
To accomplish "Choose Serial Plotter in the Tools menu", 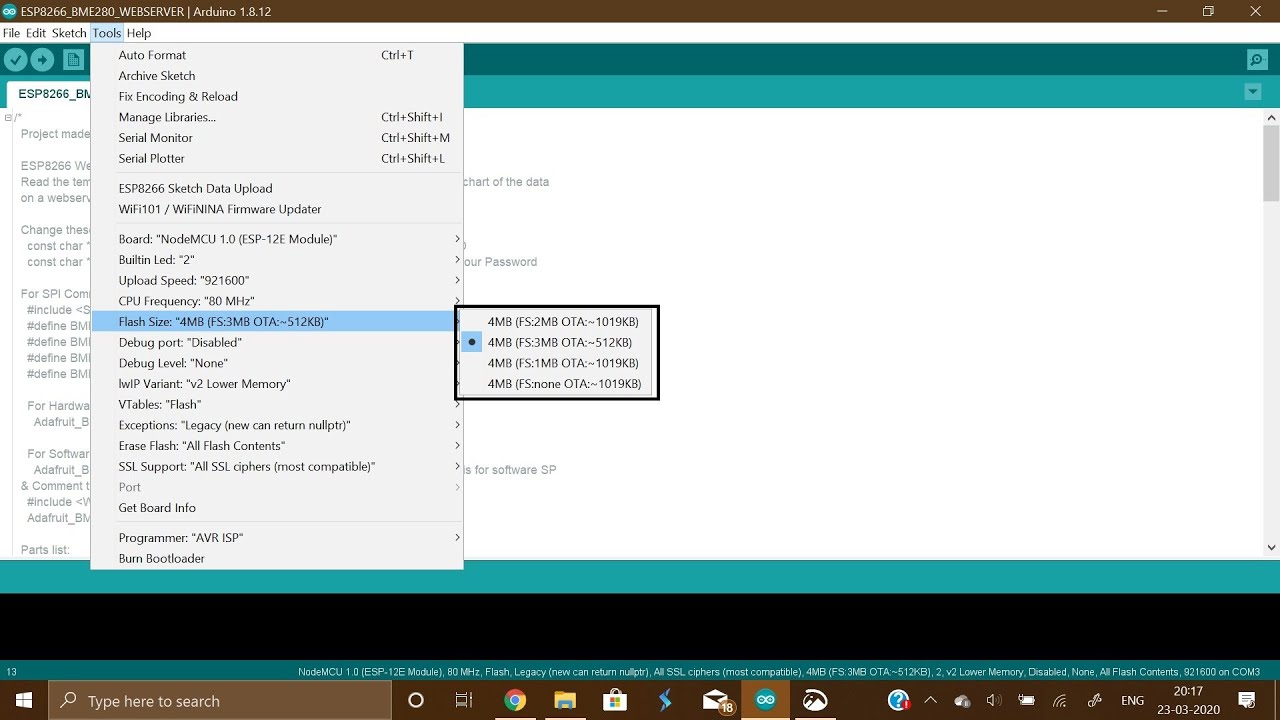I will coord(277,158).
